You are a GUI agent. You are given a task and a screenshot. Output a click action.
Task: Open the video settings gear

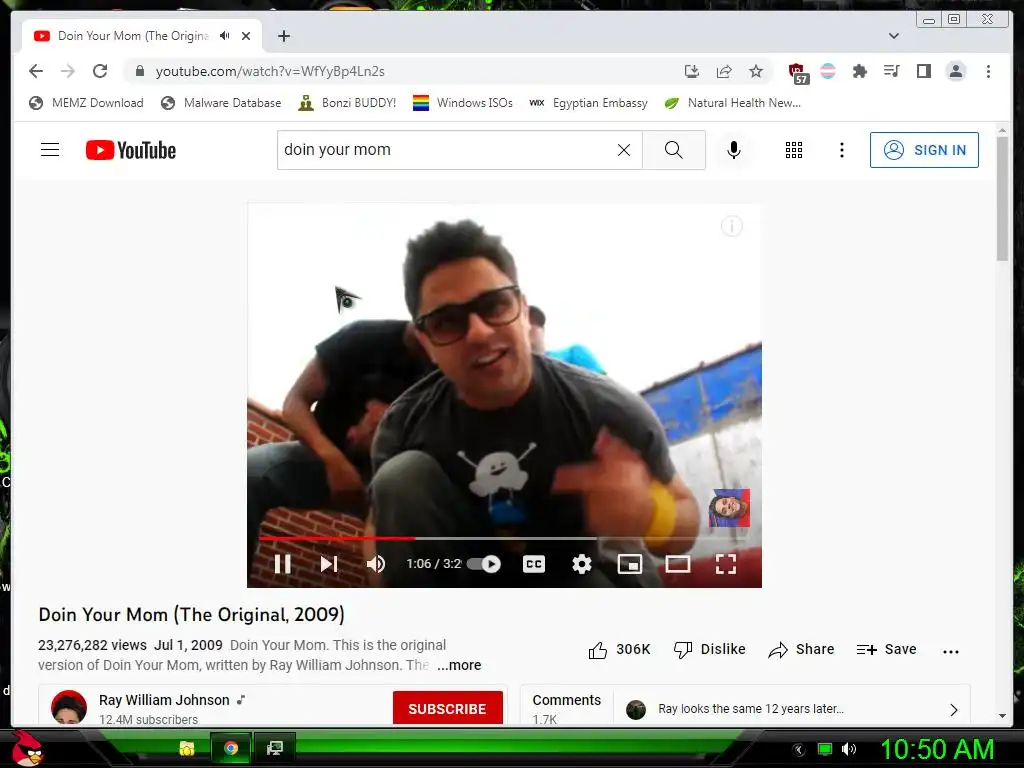point(581,564)
